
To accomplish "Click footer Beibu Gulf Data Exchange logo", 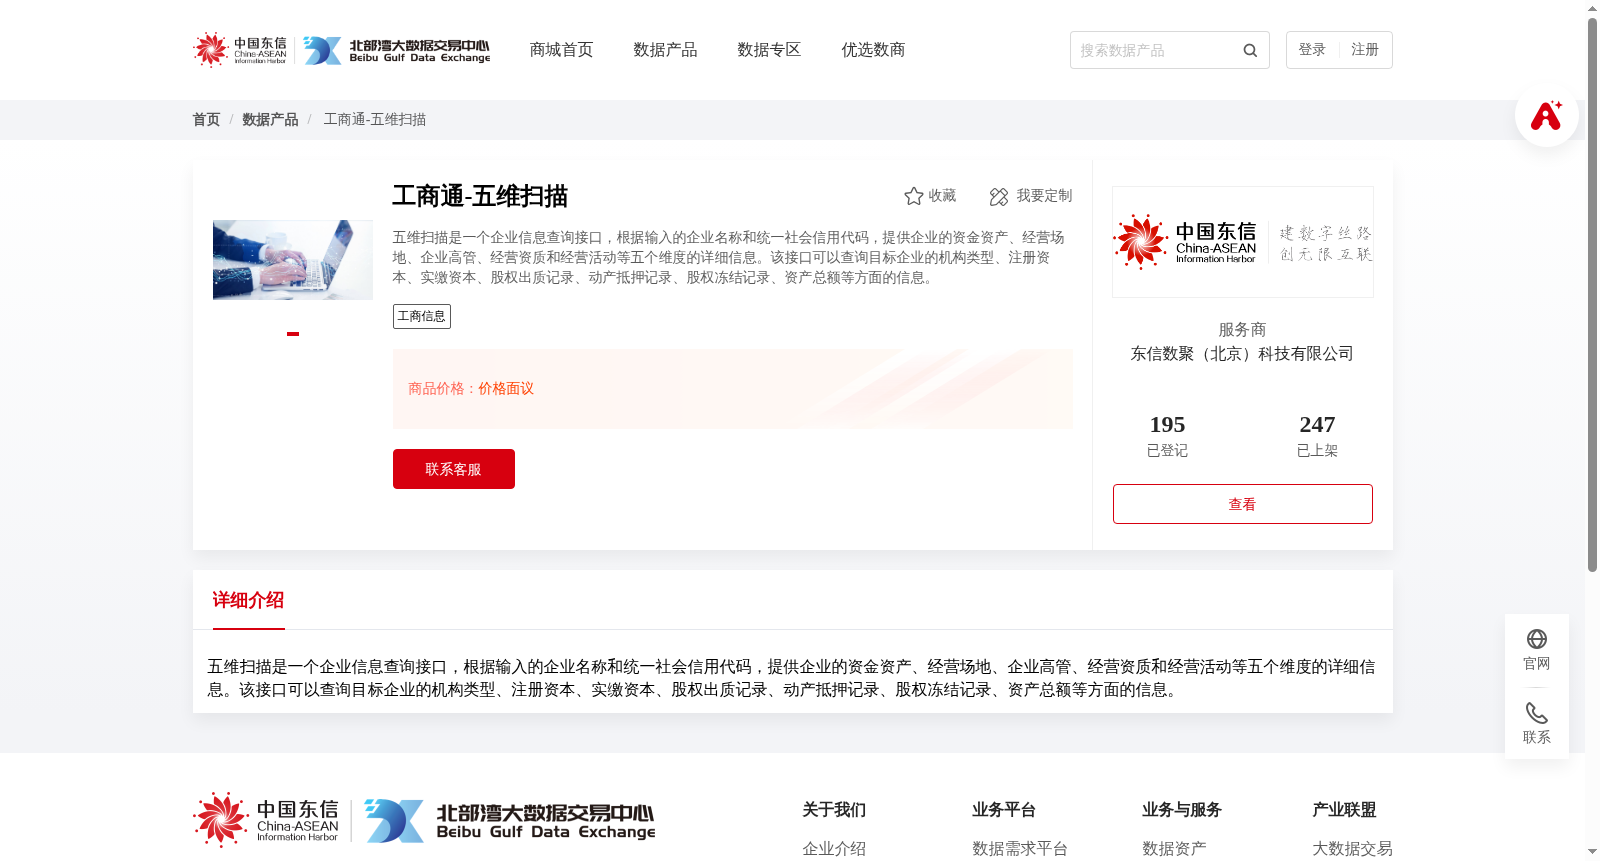I will (509, 821).
